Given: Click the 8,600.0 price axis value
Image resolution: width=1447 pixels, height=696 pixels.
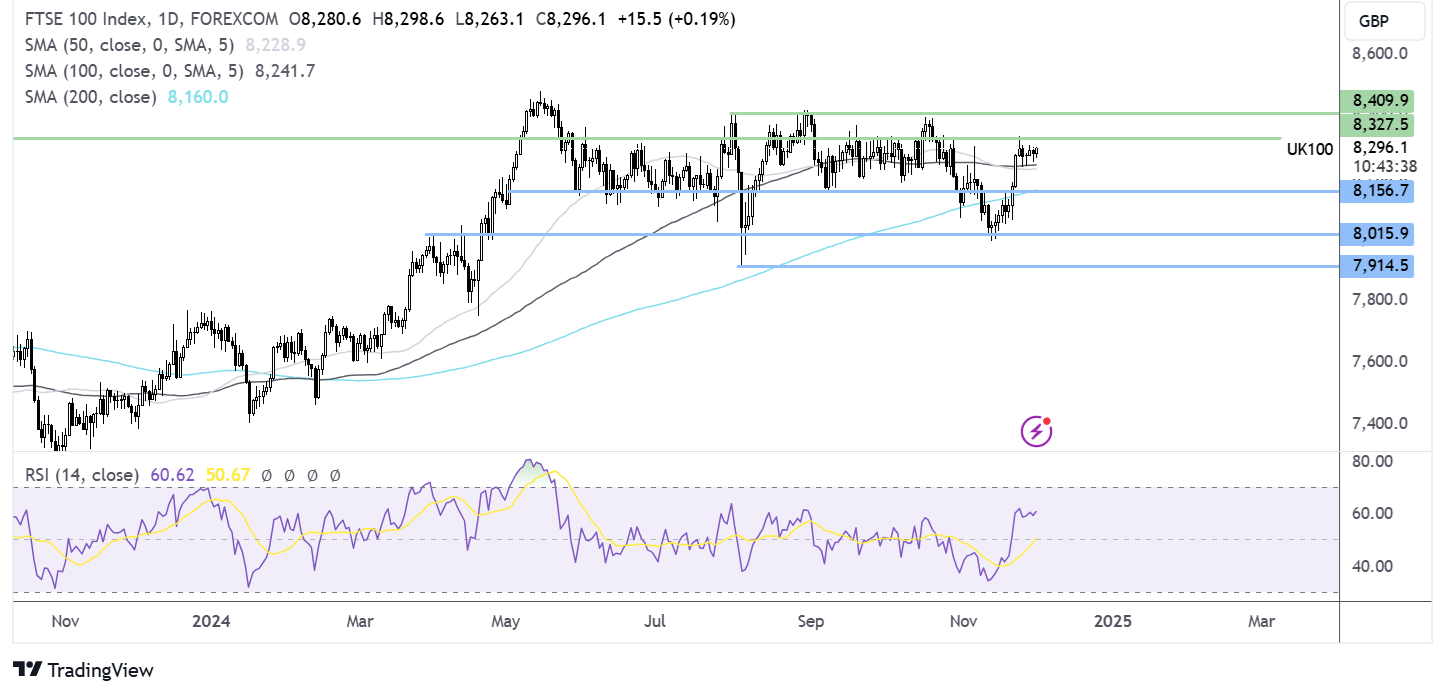Looking at the screenshot, I should click(1380, 54).
